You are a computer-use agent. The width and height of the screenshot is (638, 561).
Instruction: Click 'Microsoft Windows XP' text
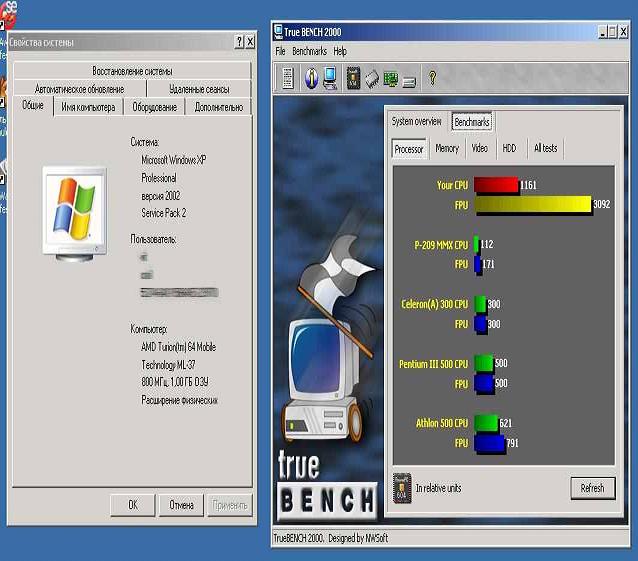click(x=173, y=160)
